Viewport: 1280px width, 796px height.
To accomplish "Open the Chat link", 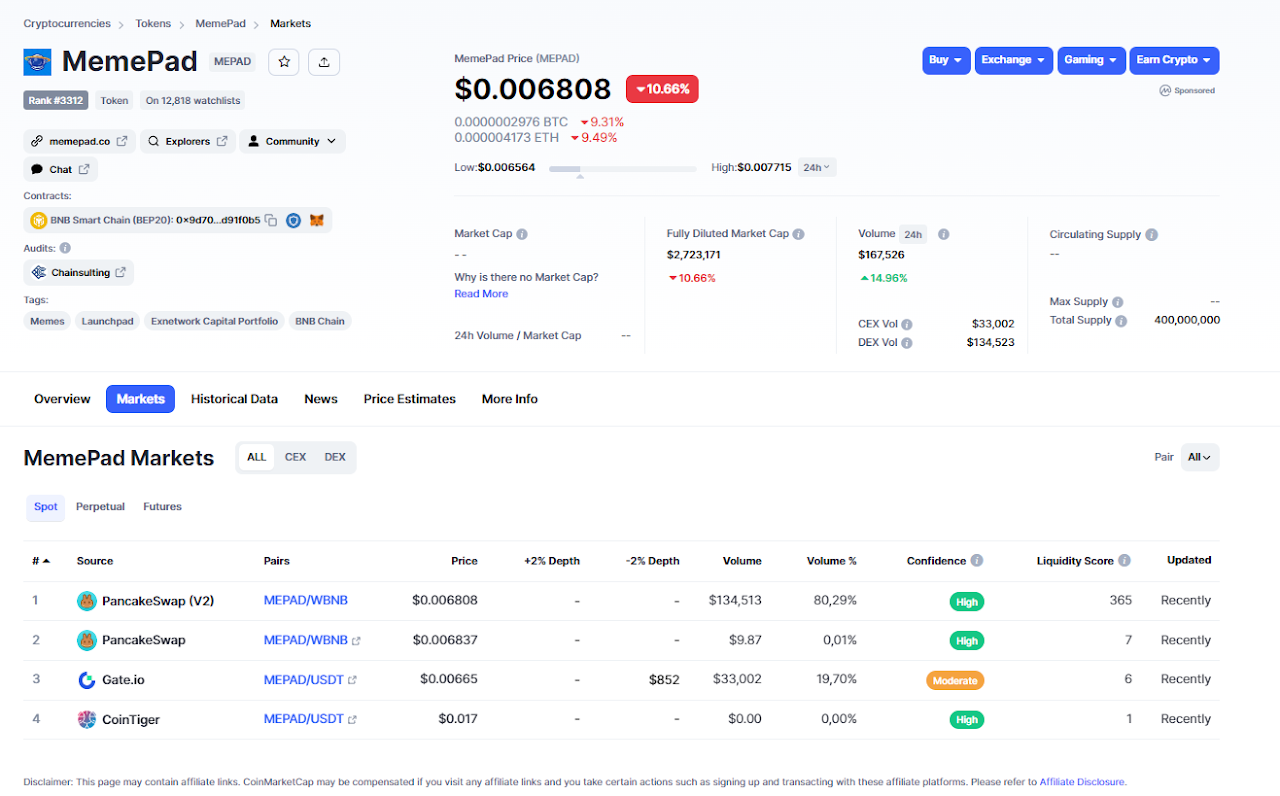I will click(x=61, y=169).
